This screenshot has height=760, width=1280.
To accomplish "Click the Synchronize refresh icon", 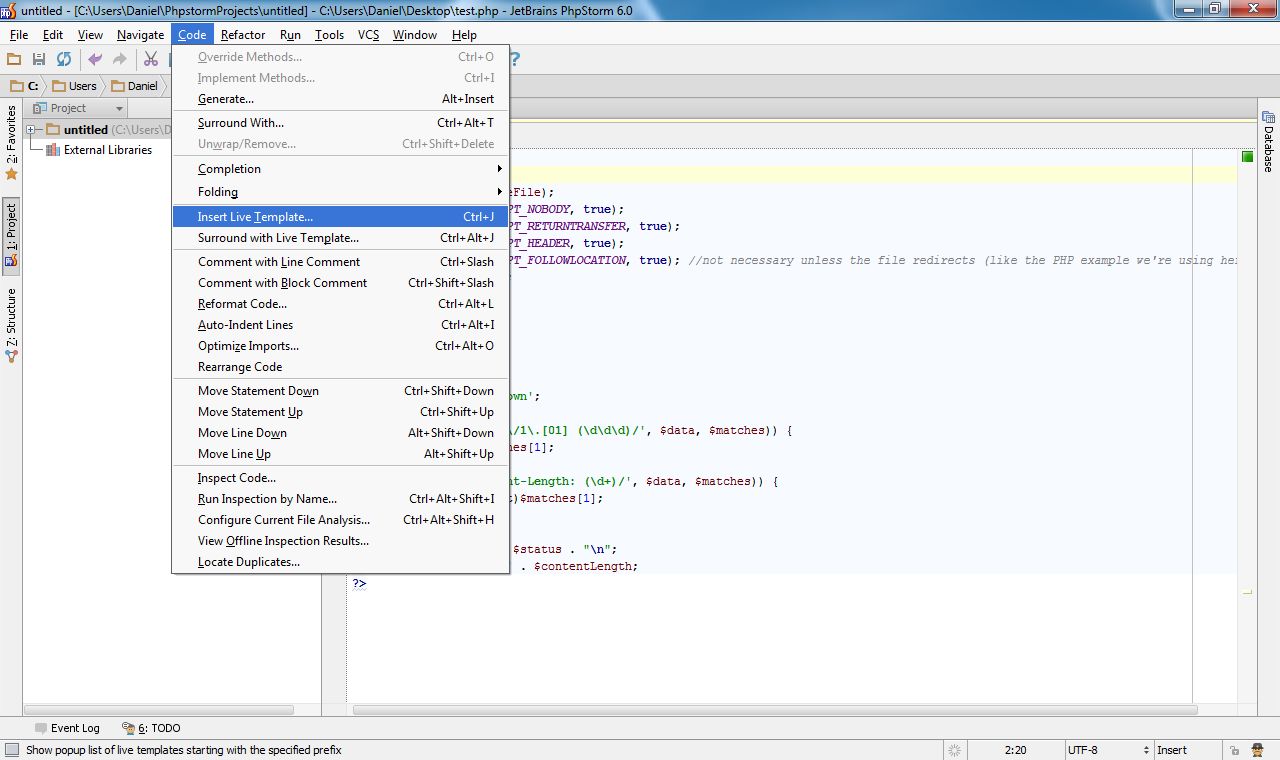I will pyautogui.click(x=64, y=60).
